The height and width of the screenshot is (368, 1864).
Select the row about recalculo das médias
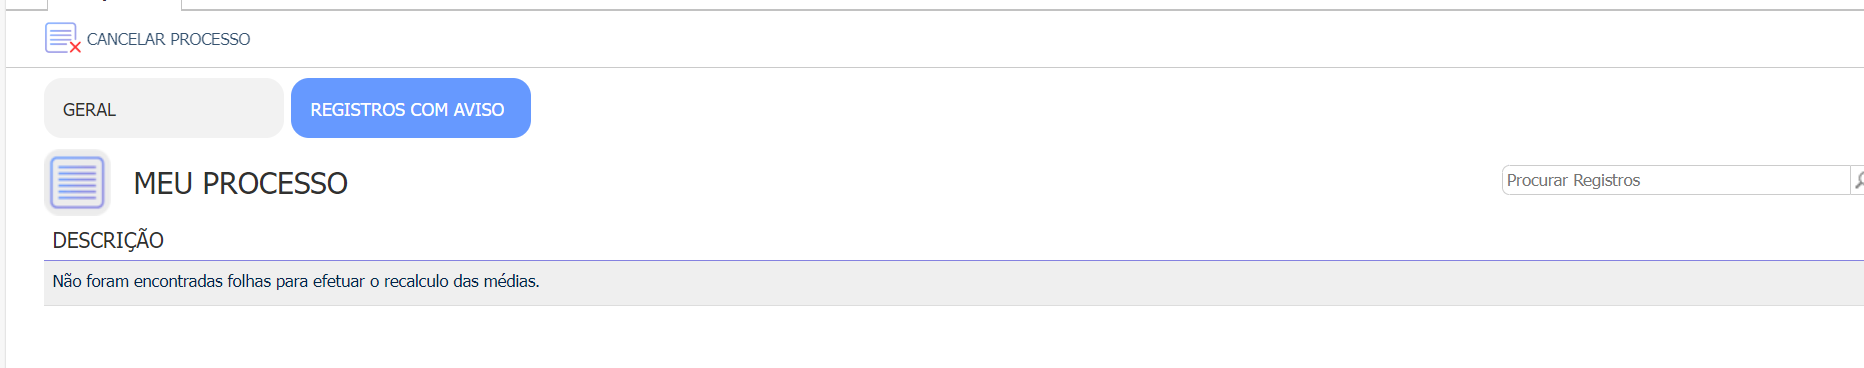954,282
